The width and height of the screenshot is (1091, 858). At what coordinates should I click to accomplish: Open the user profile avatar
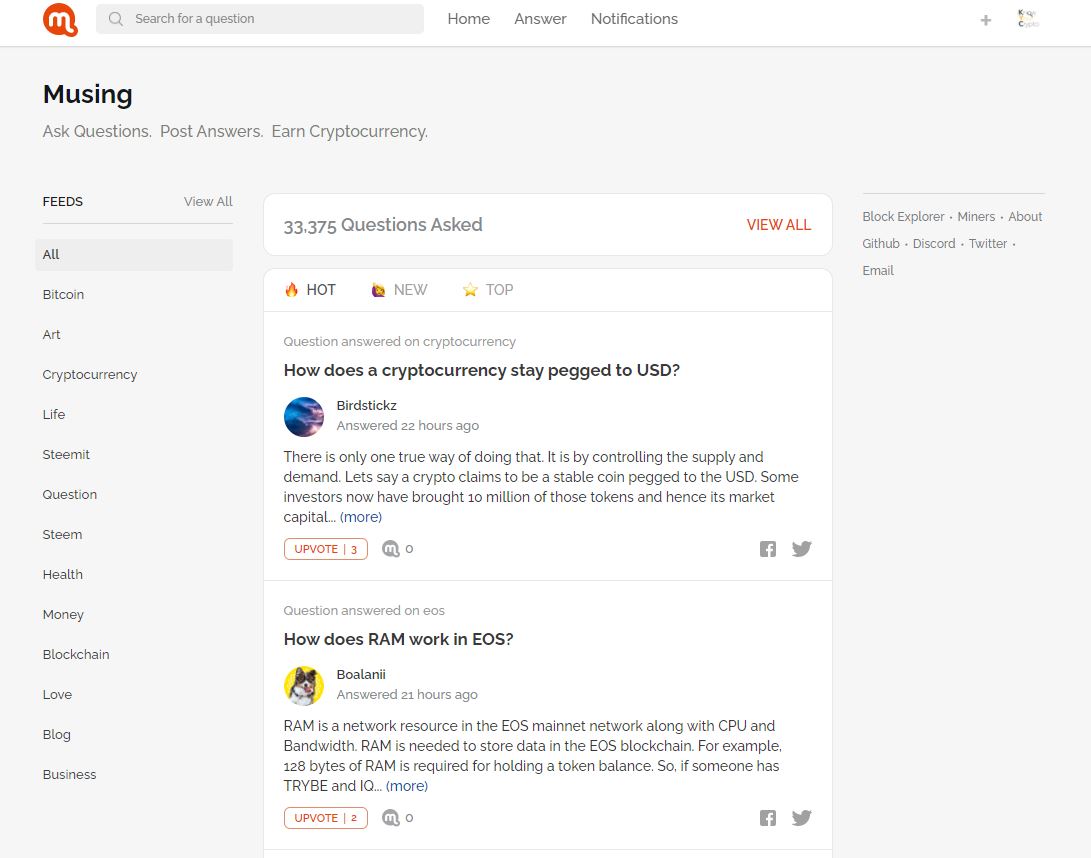(1028, 19)
